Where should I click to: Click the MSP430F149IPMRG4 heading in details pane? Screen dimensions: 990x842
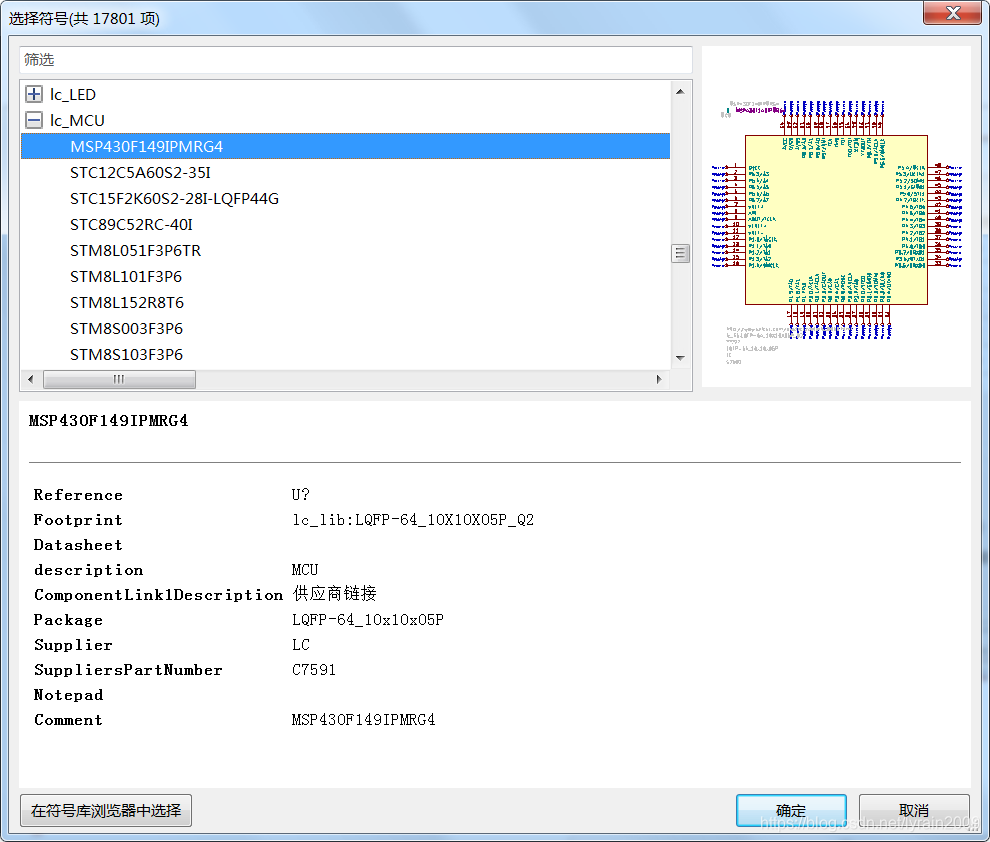tap(109, 421)
